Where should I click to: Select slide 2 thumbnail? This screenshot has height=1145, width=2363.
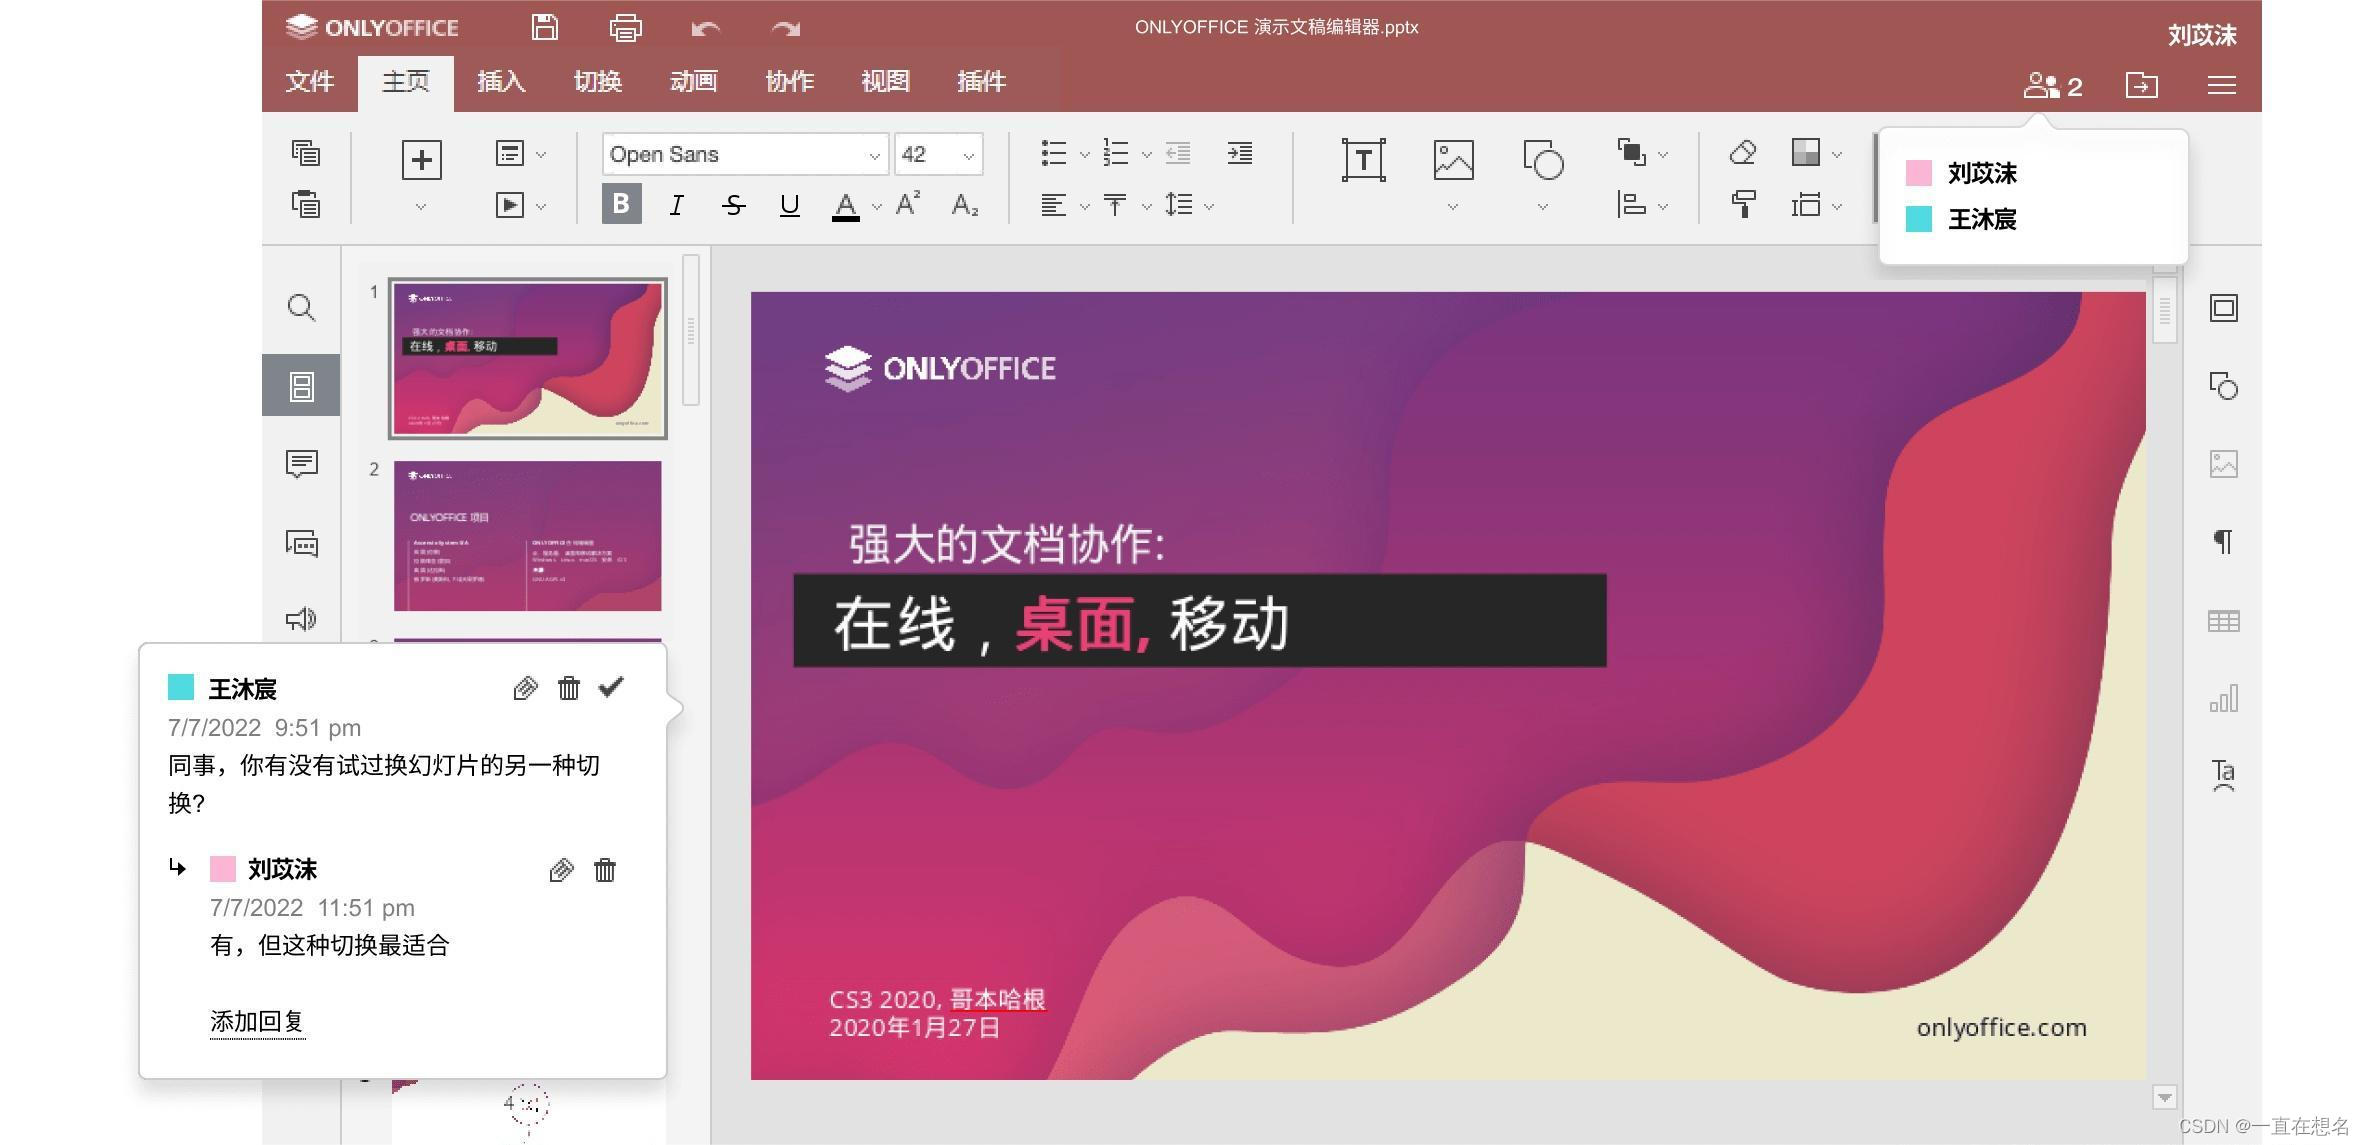tap(527, 535)
